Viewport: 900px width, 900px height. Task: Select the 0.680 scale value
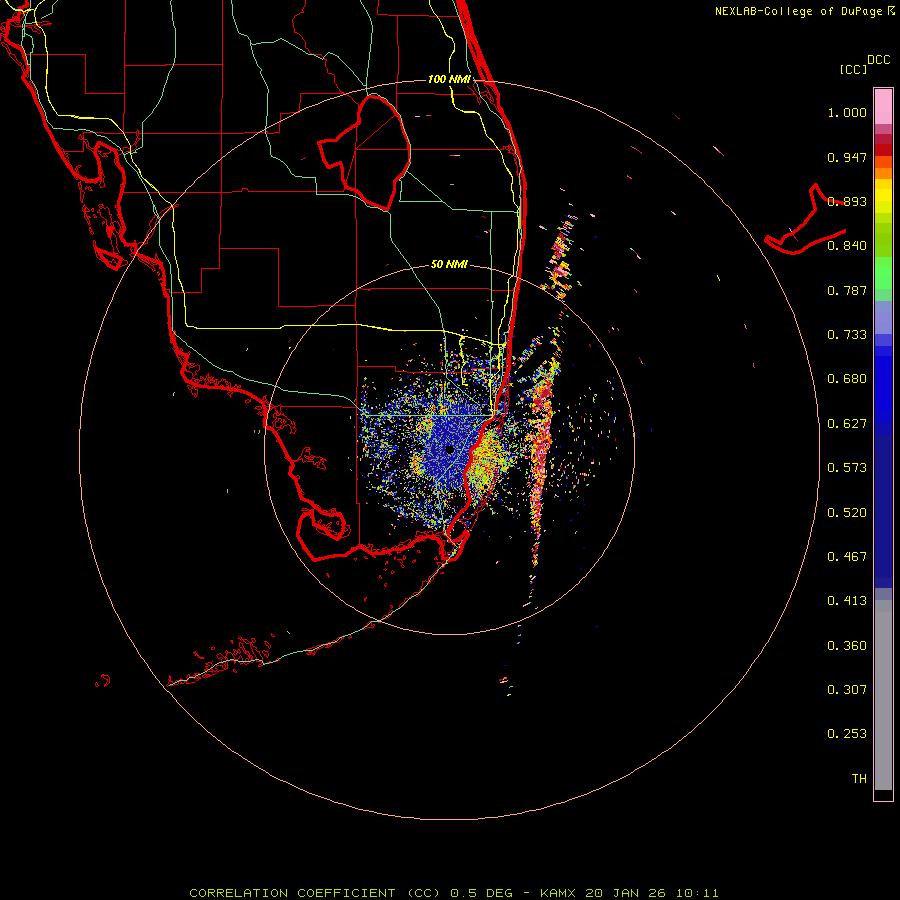(x=847, y=379)
